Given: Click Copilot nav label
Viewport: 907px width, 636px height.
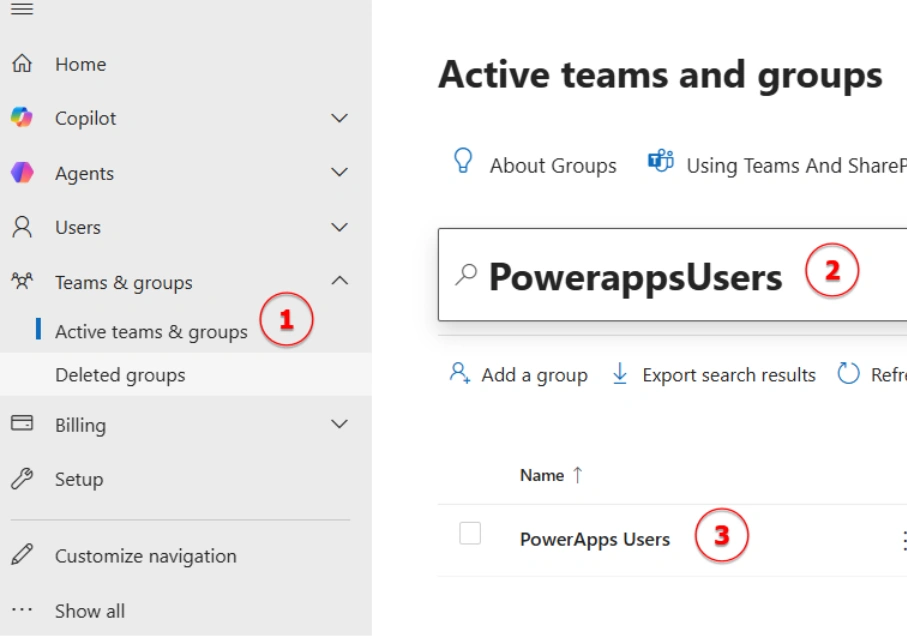Looking at the screenshot, I should tap(86, 119).
